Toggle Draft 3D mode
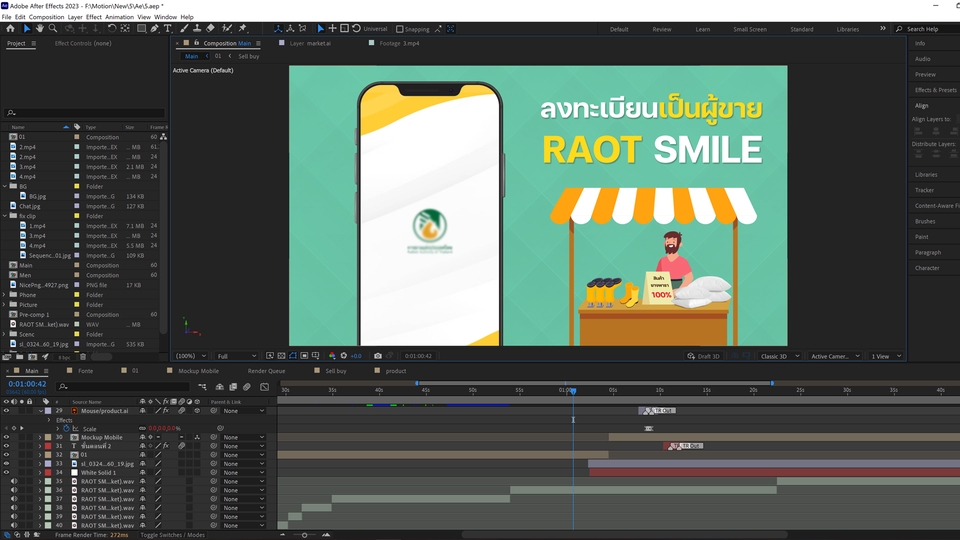 click(703, 356)
